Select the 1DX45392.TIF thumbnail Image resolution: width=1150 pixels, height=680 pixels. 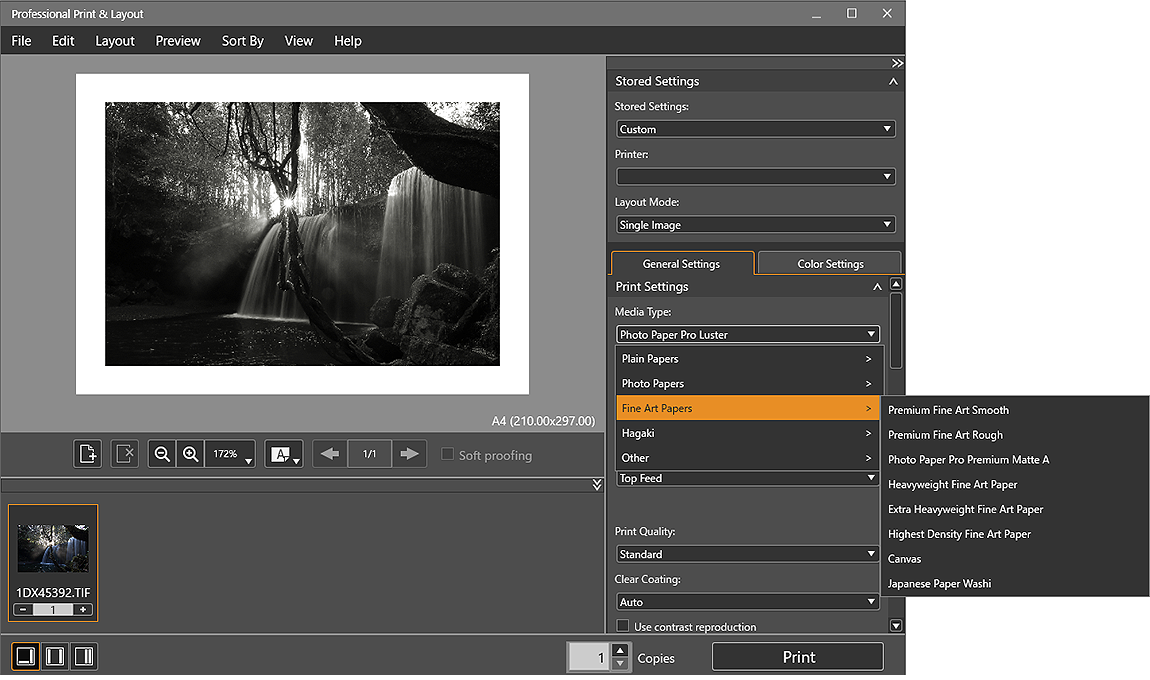(53, 563)
